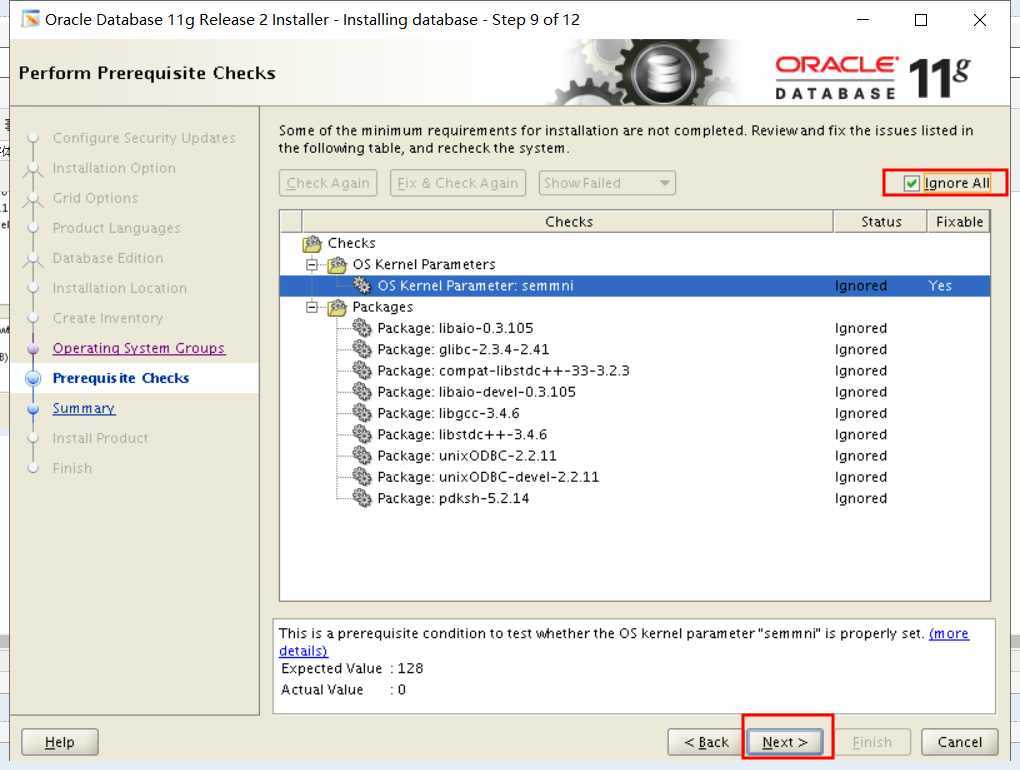The width and height of the screenshot is (1020, 770).
Task: Click the Operating System Groups step bullet
Action: pyautogui.click(x=33, y=349)
